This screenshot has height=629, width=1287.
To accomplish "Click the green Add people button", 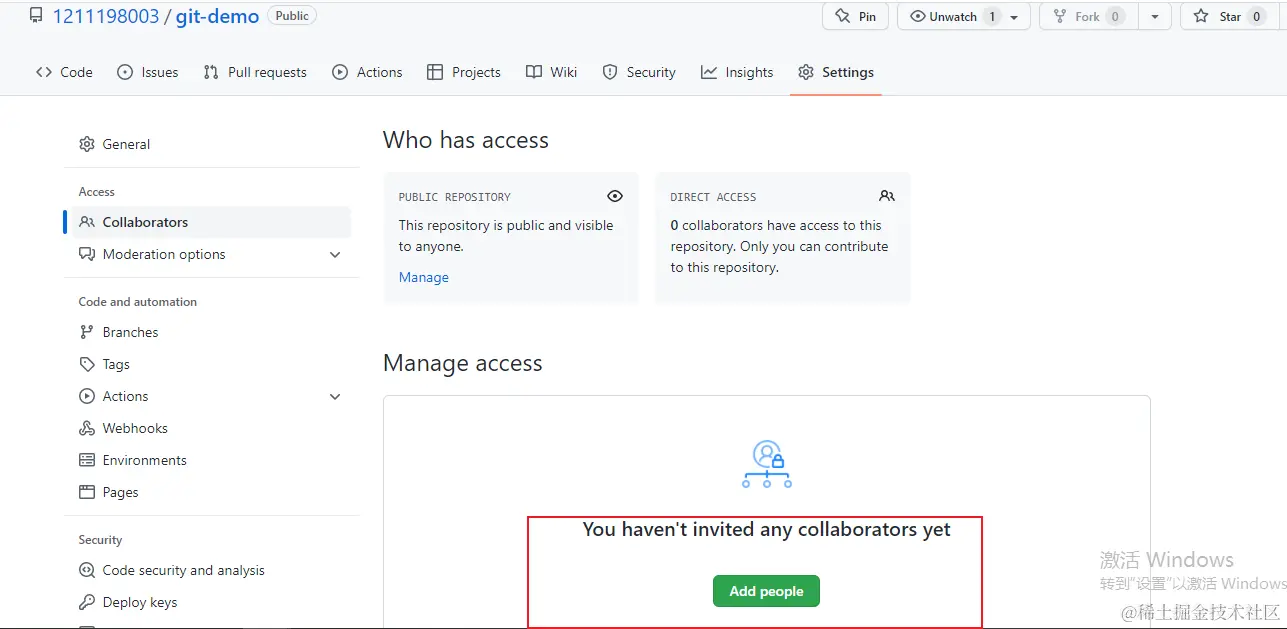I will click(x=766, y=591).
